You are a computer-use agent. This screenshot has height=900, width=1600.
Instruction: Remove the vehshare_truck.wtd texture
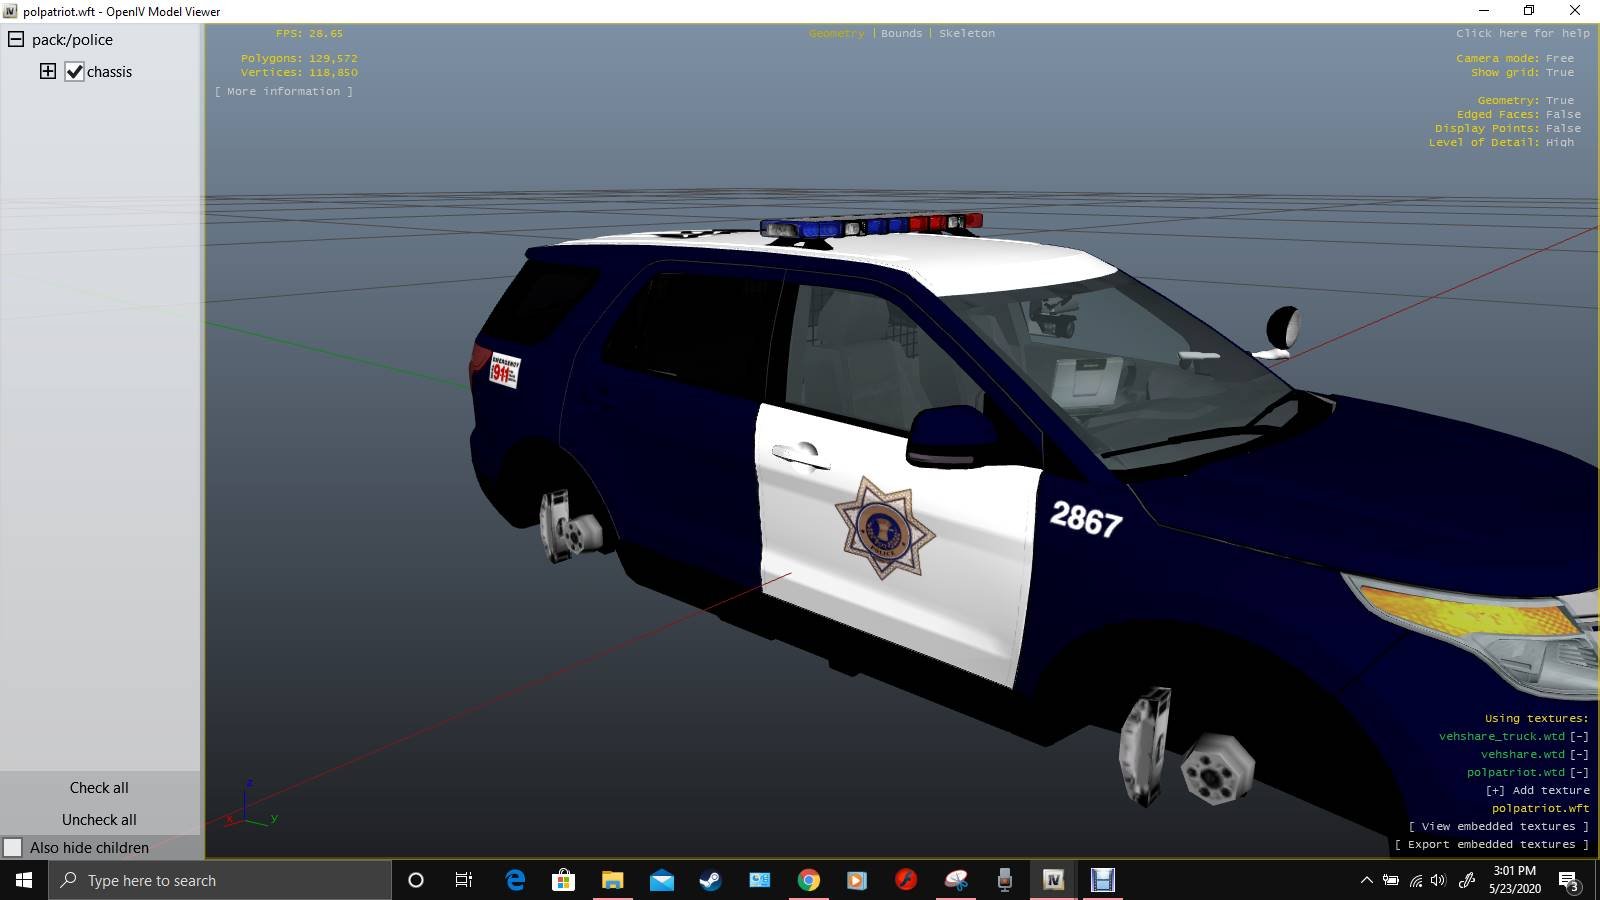(x=1579, y=736)
